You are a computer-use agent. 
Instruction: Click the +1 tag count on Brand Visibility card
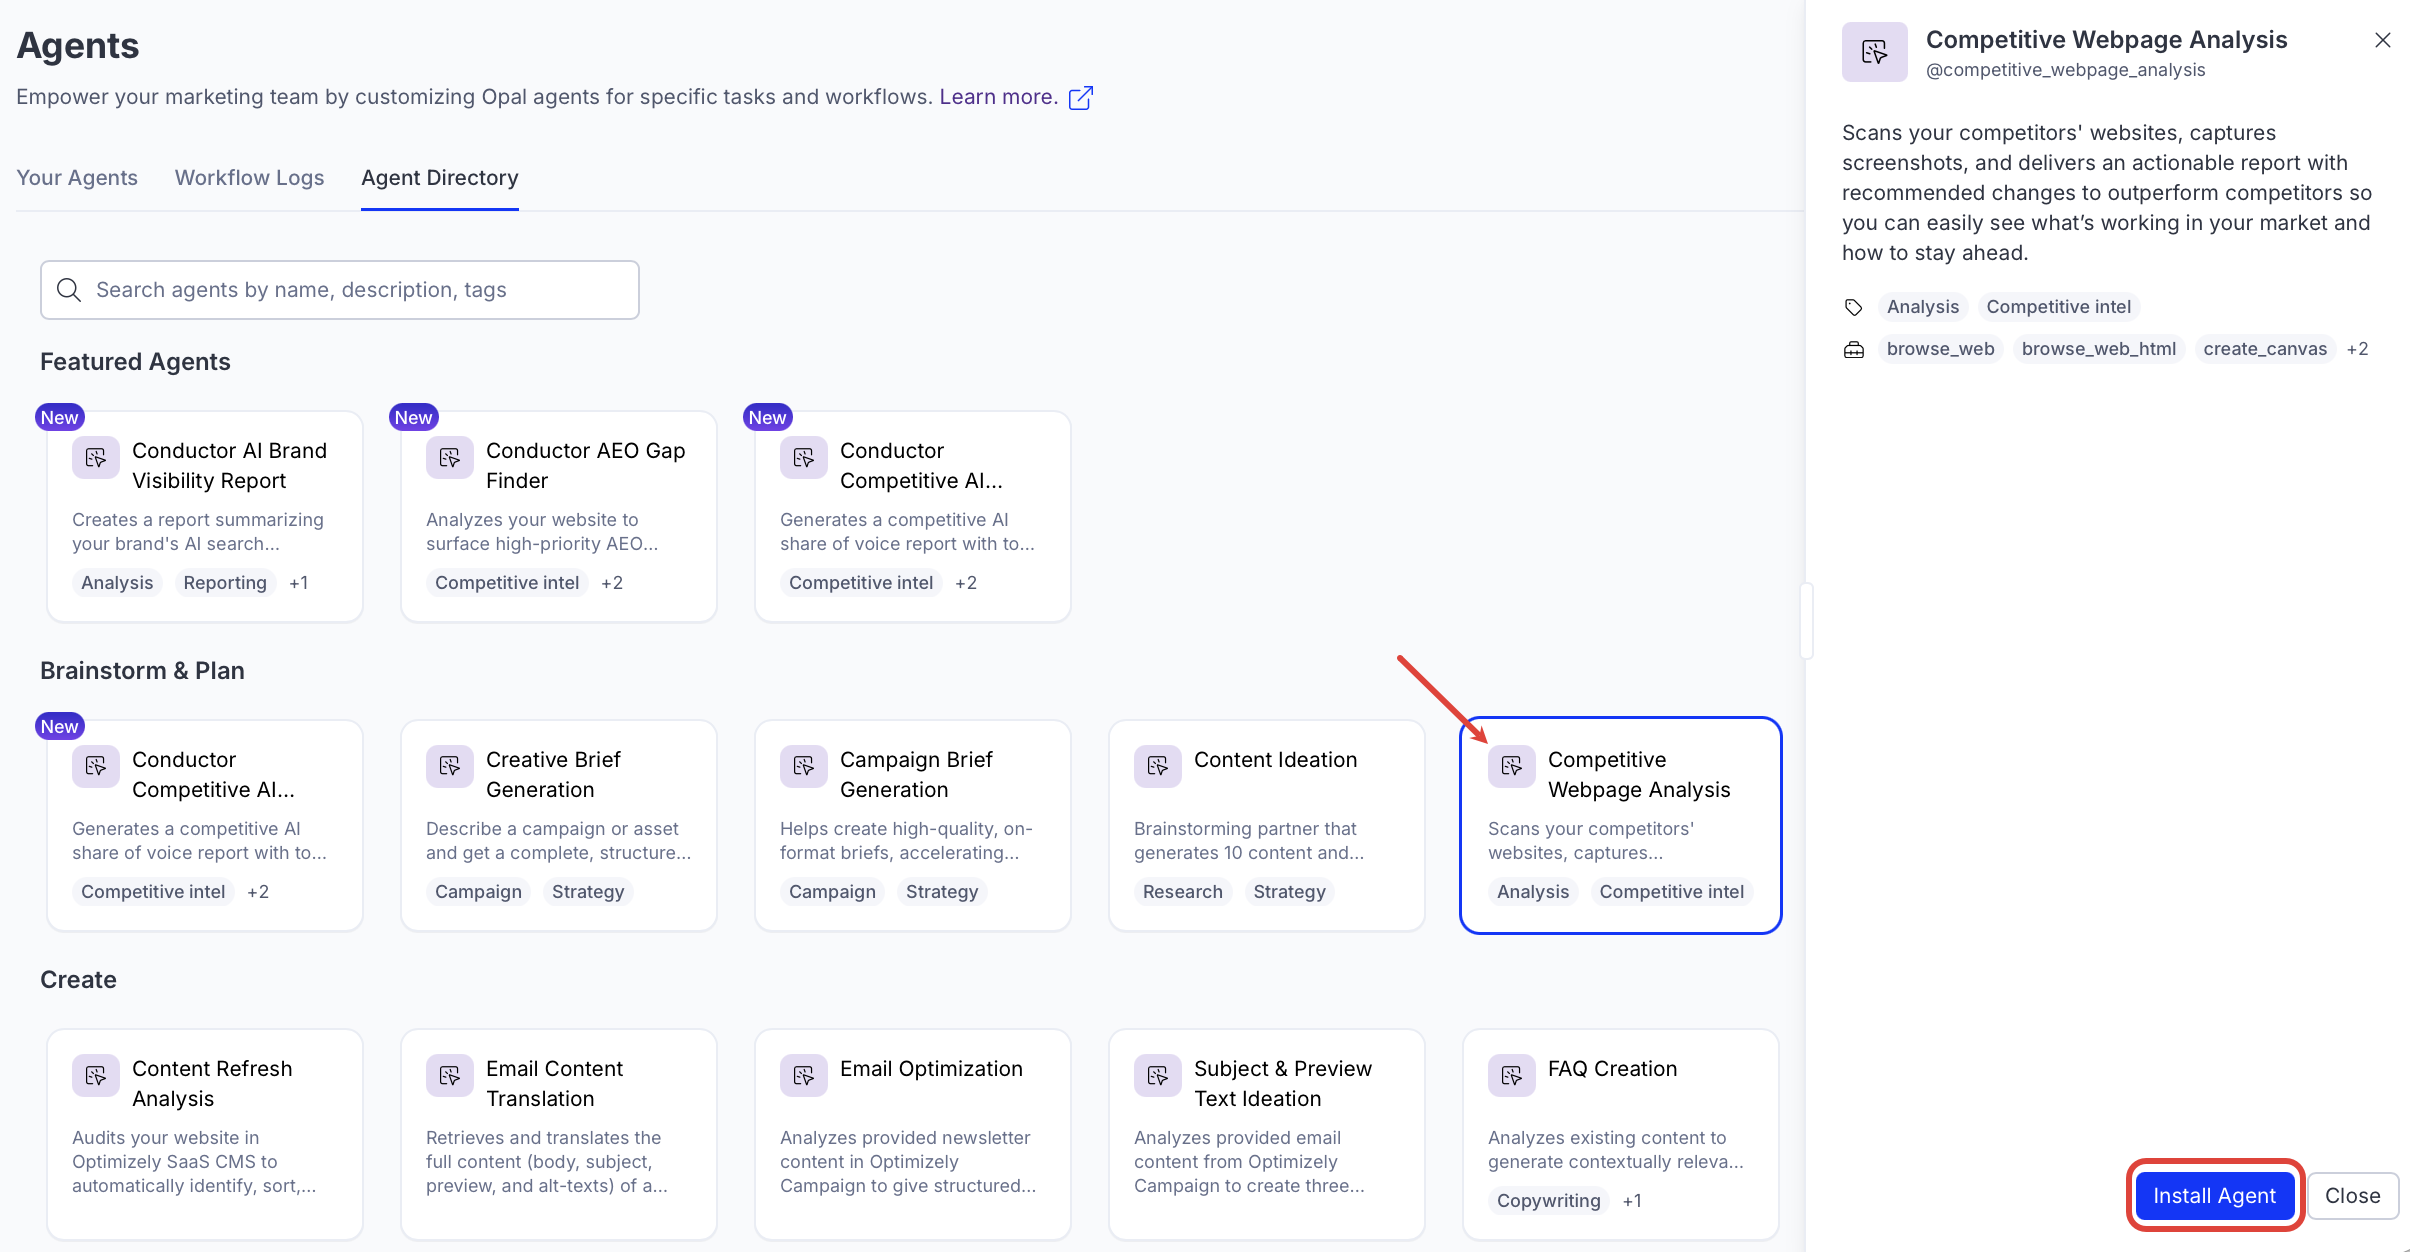pos(298,583)
